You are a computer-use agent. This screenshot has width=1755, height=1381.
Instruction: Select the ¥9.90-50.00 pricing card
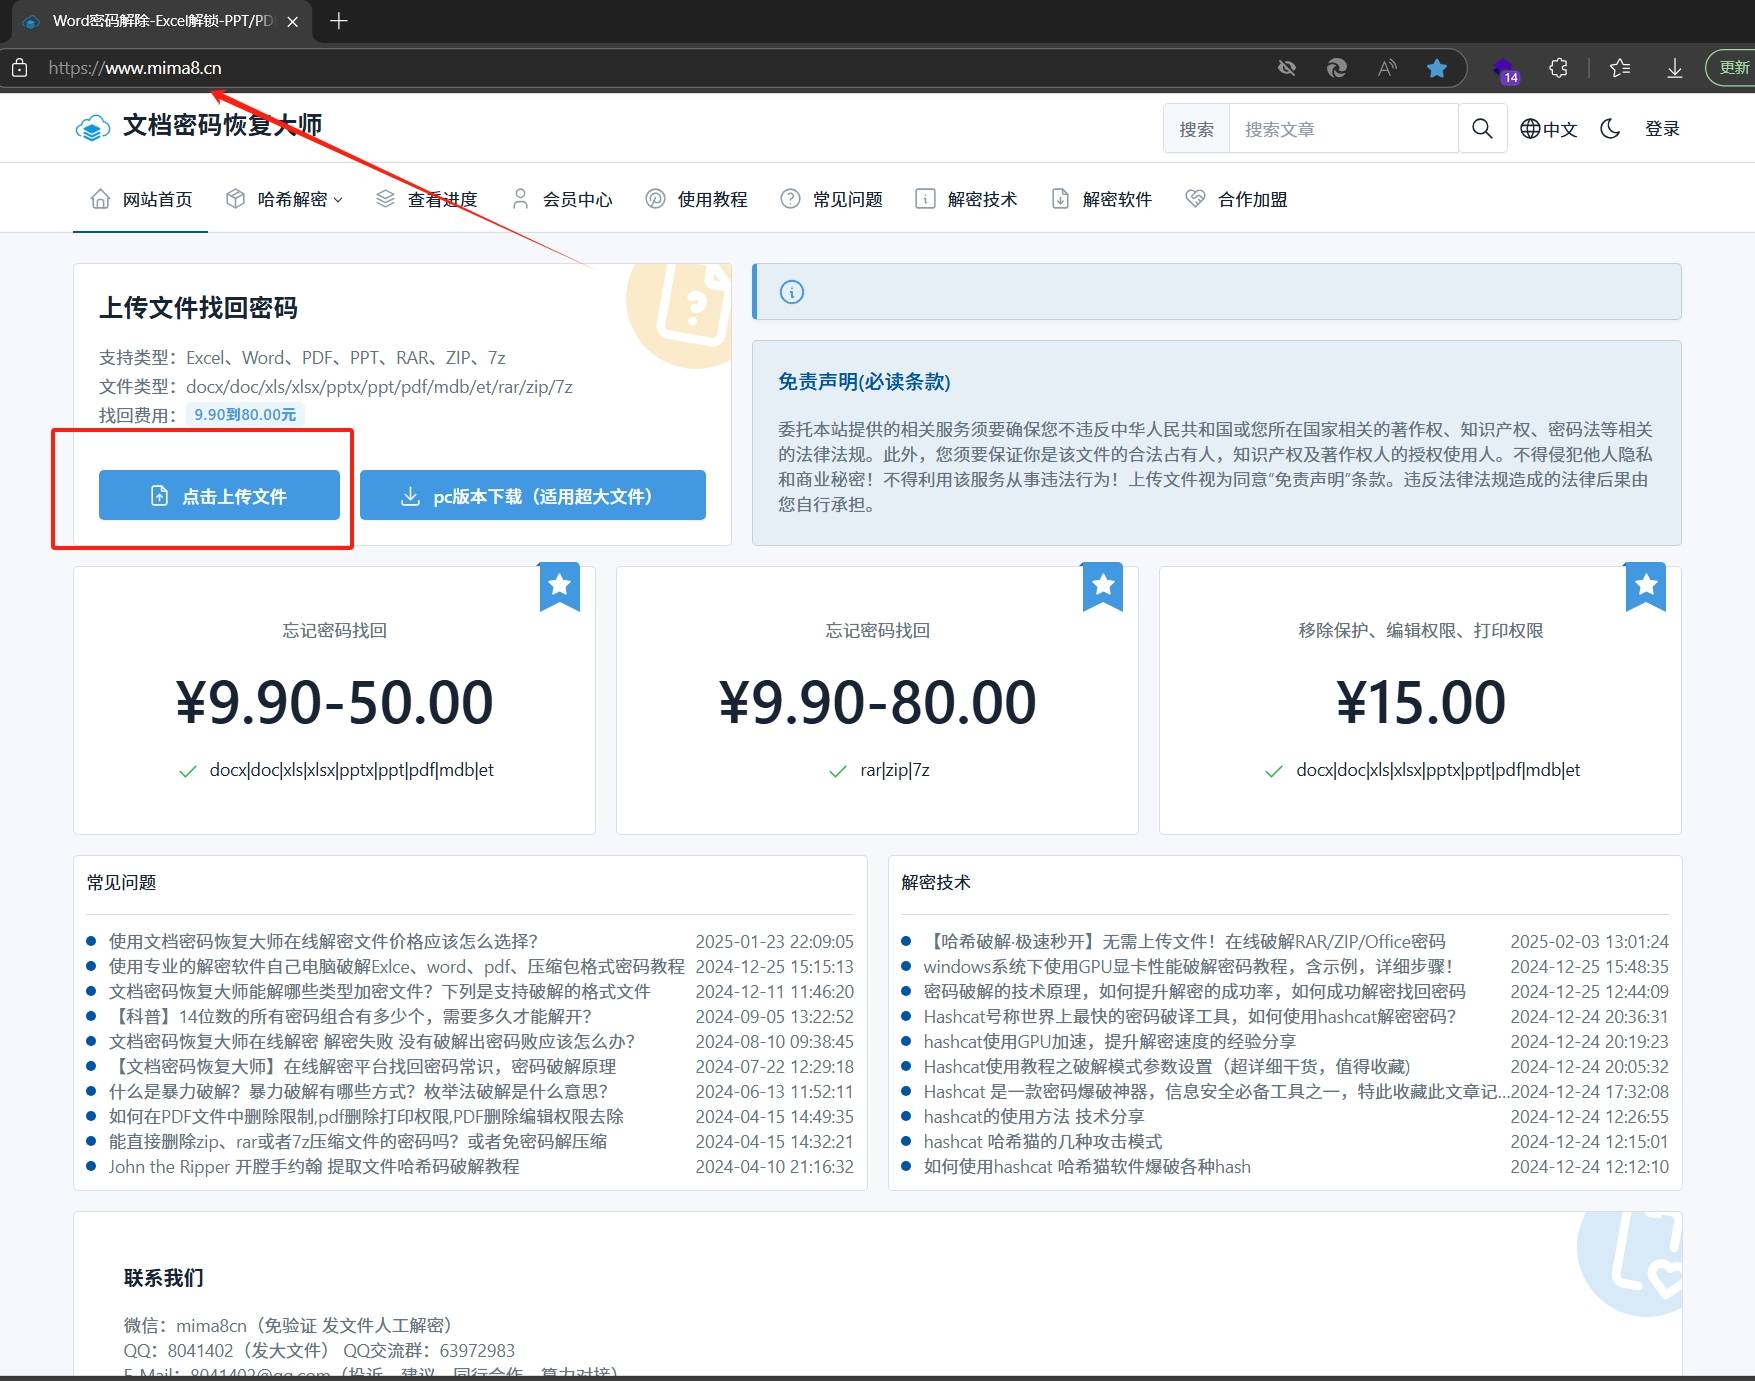(x=334, y=700)
